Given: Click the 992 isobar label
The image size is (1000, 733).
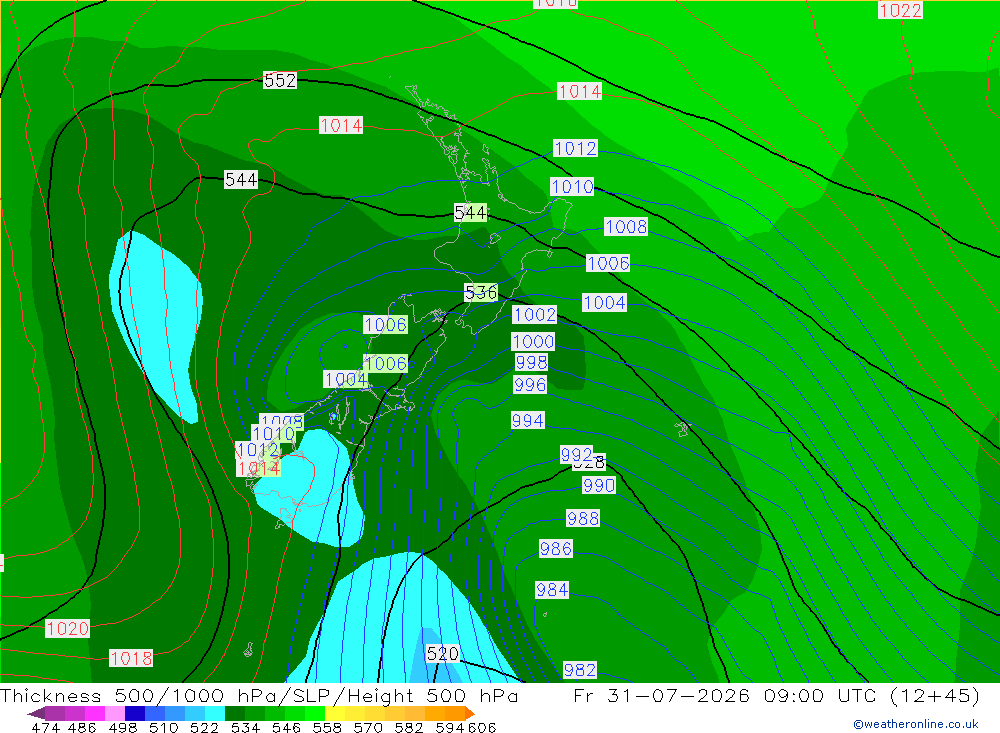Looking at the screenshot, I should (577, 454).
